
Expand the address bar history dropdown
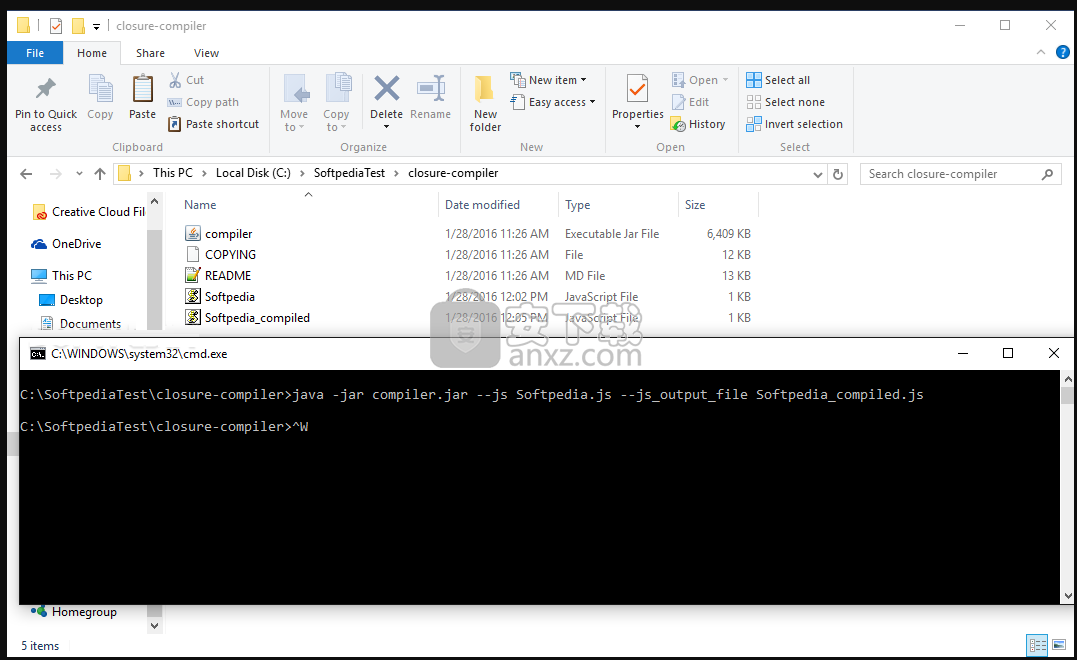click(817, 174)
